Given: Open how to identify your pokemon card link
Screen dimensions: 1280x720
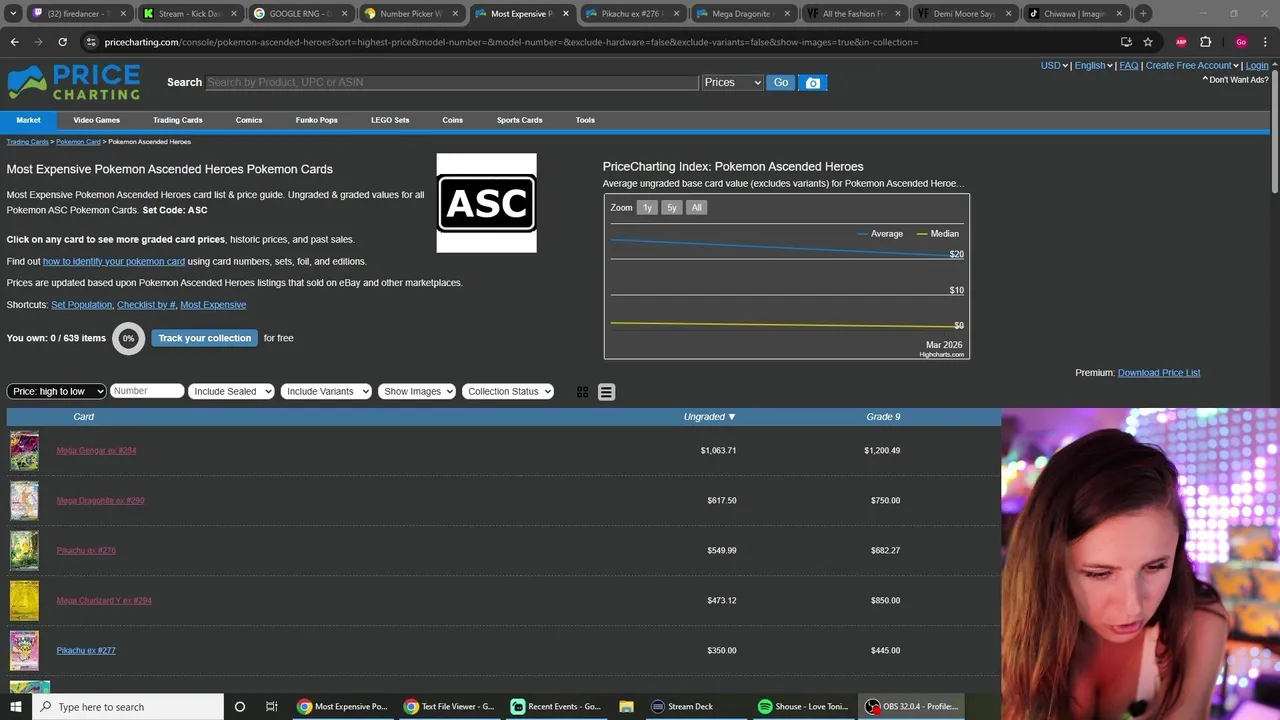Looking at the screenshot, I should point(114,261).
